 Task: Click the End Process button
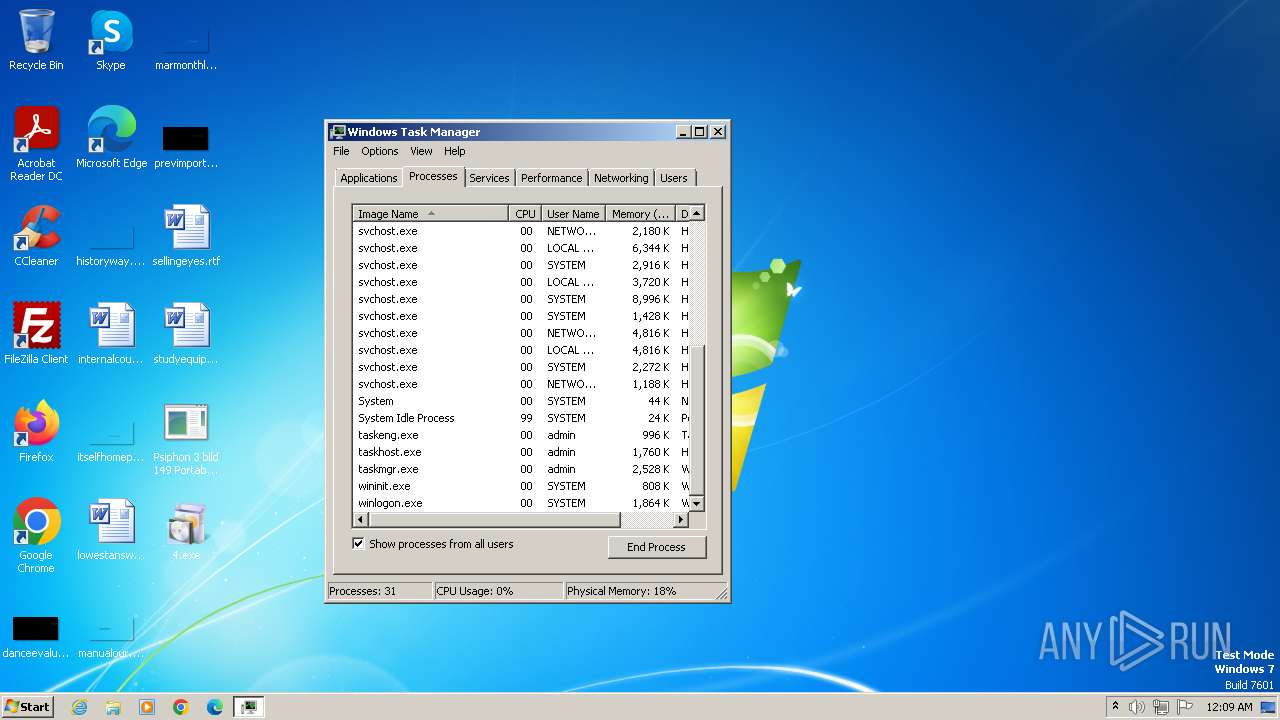656,547
